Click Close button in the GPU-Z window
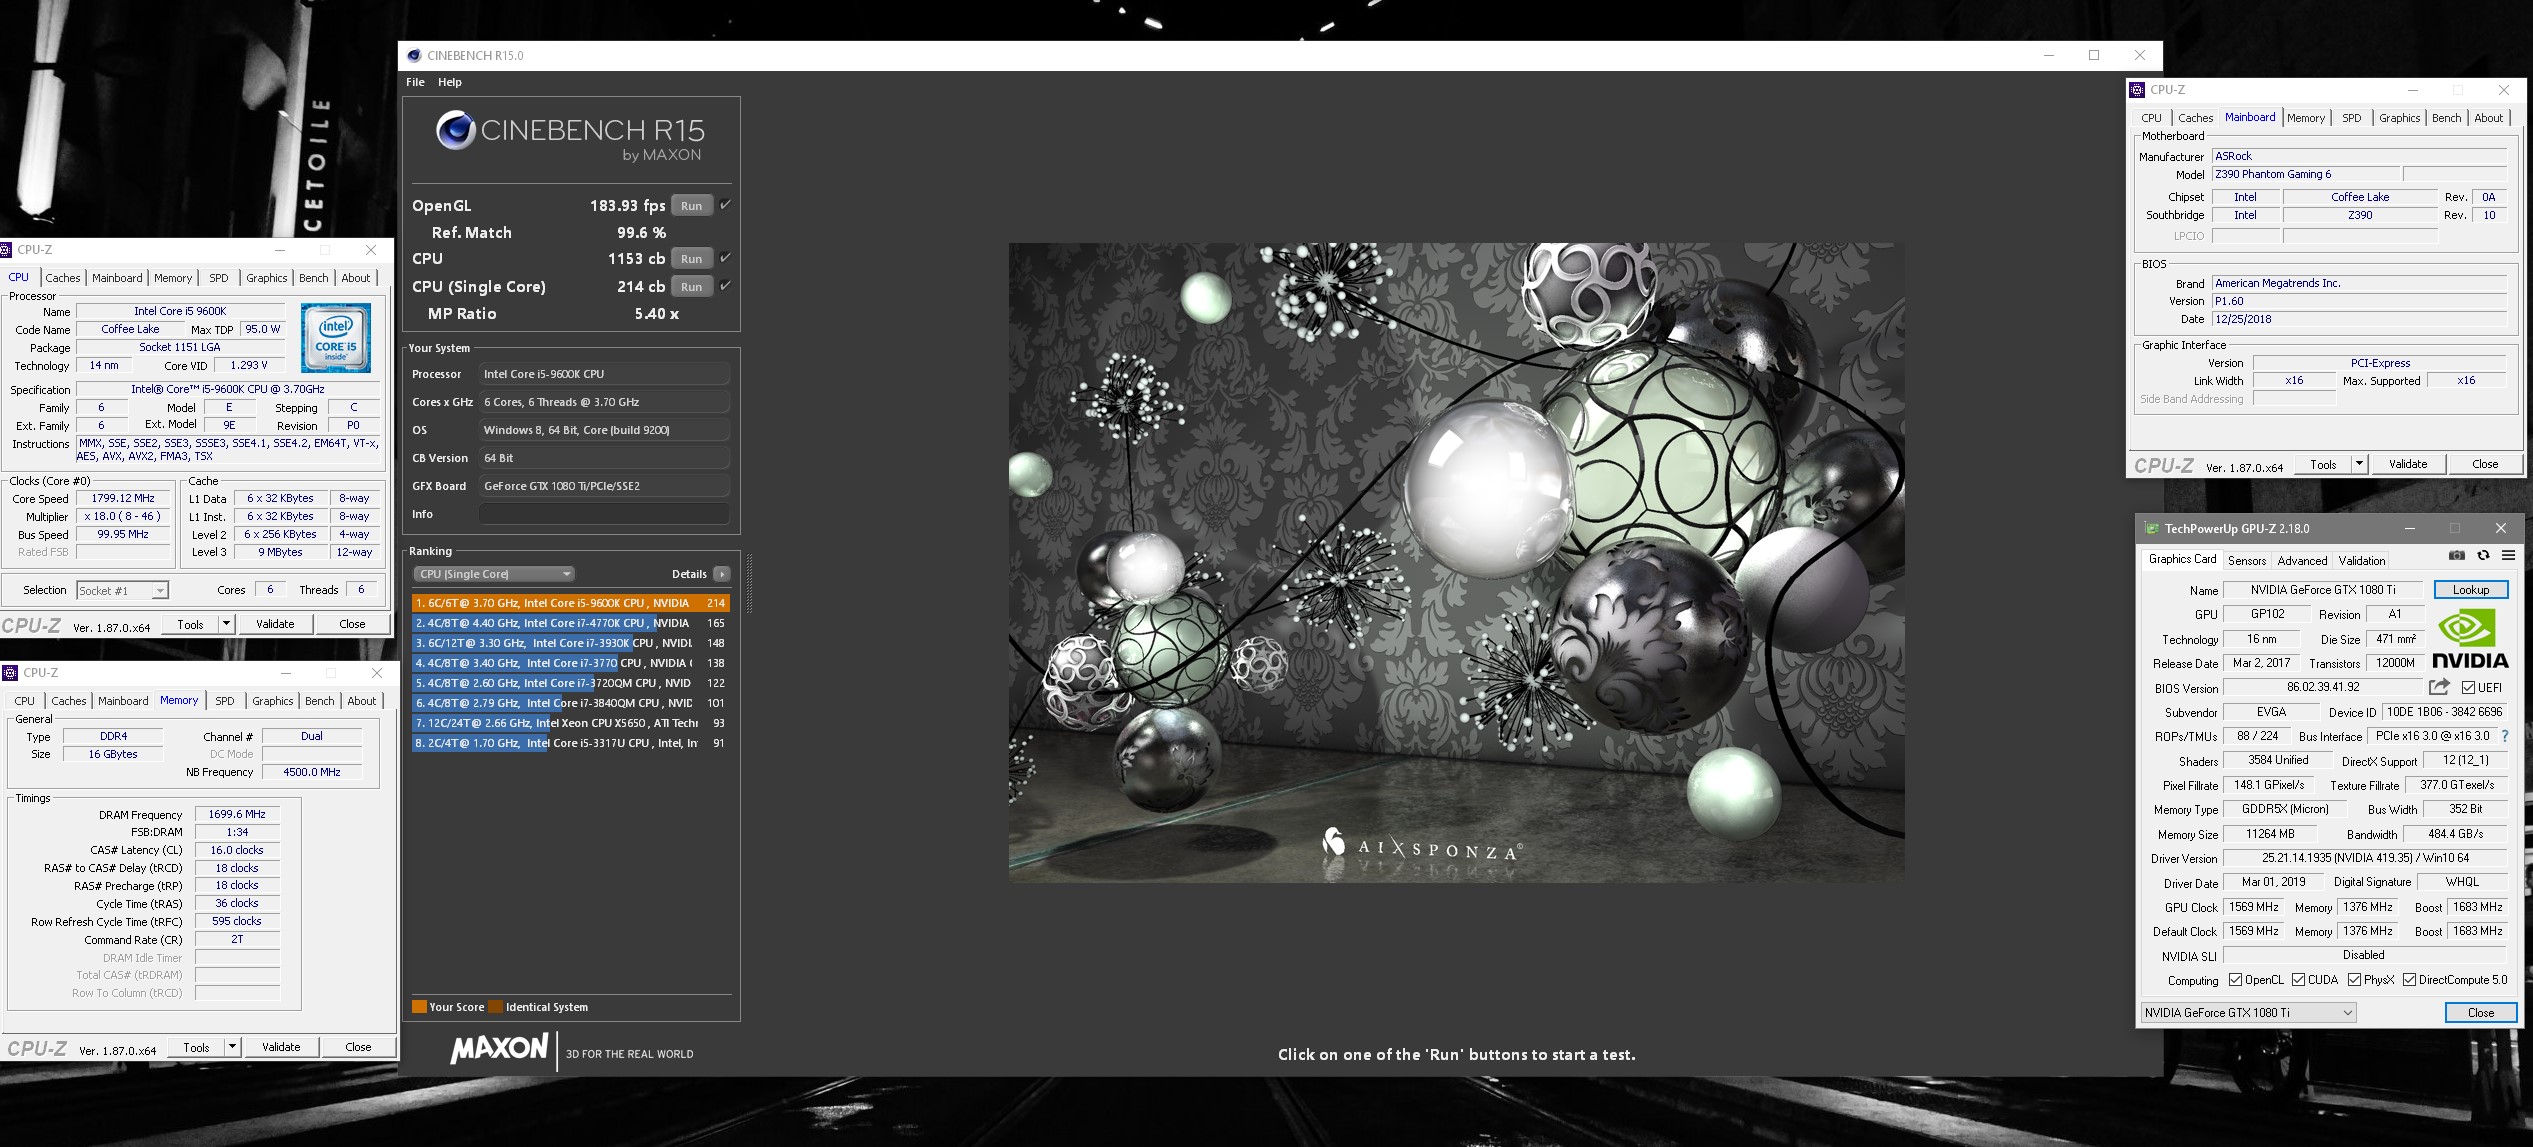The image size is (2533, 1147). pos(2481,1013)
